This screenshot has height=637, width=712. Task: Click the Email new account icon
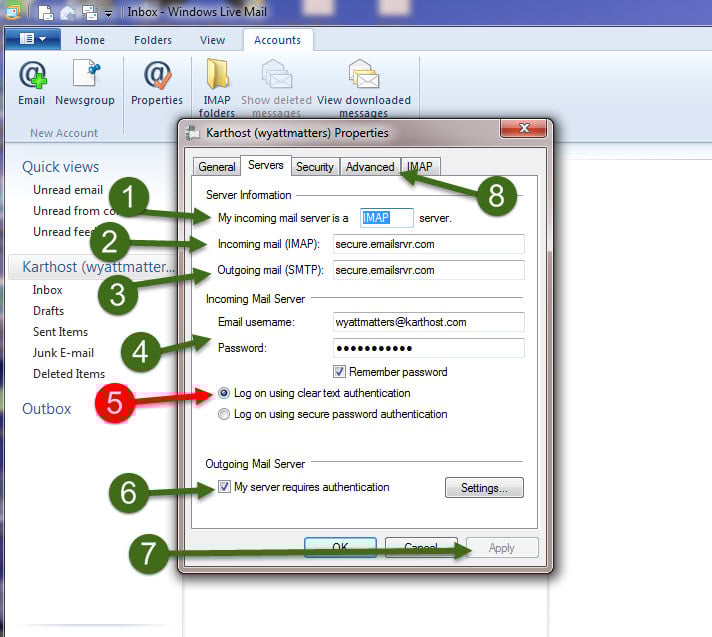(32, 75)
